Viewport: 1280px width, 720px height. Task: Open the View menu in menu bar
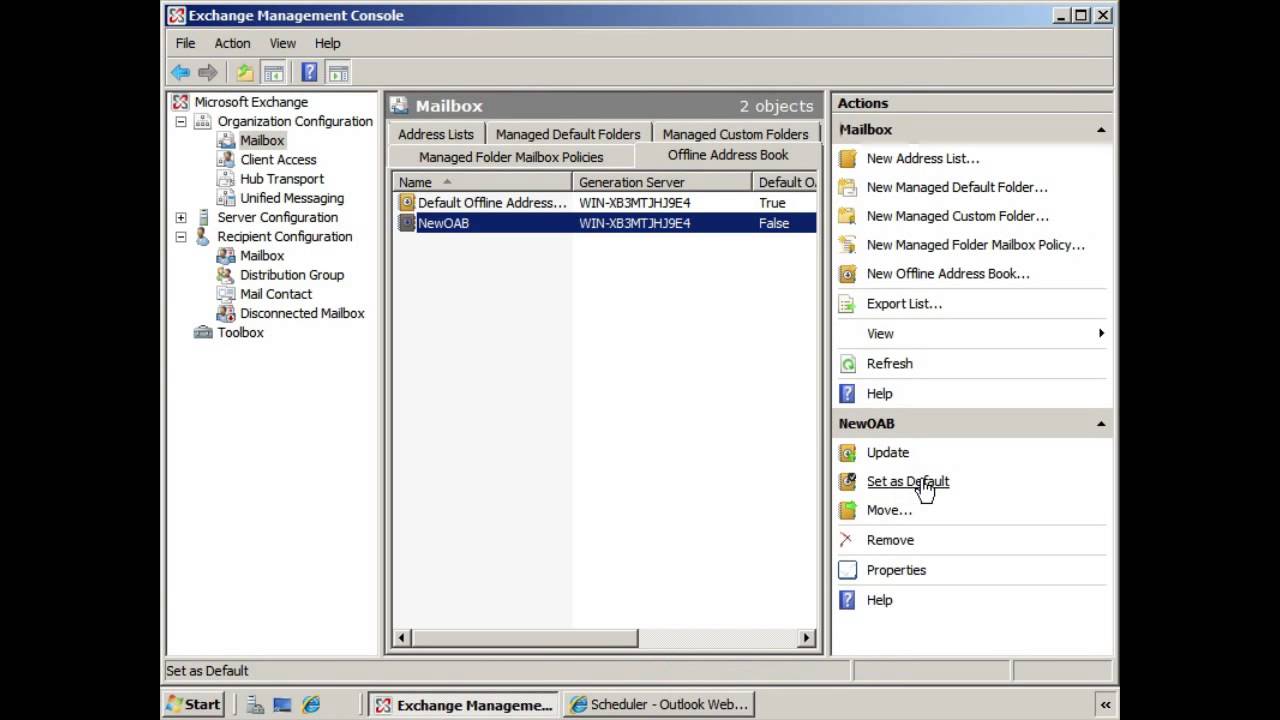pos(283,43)
